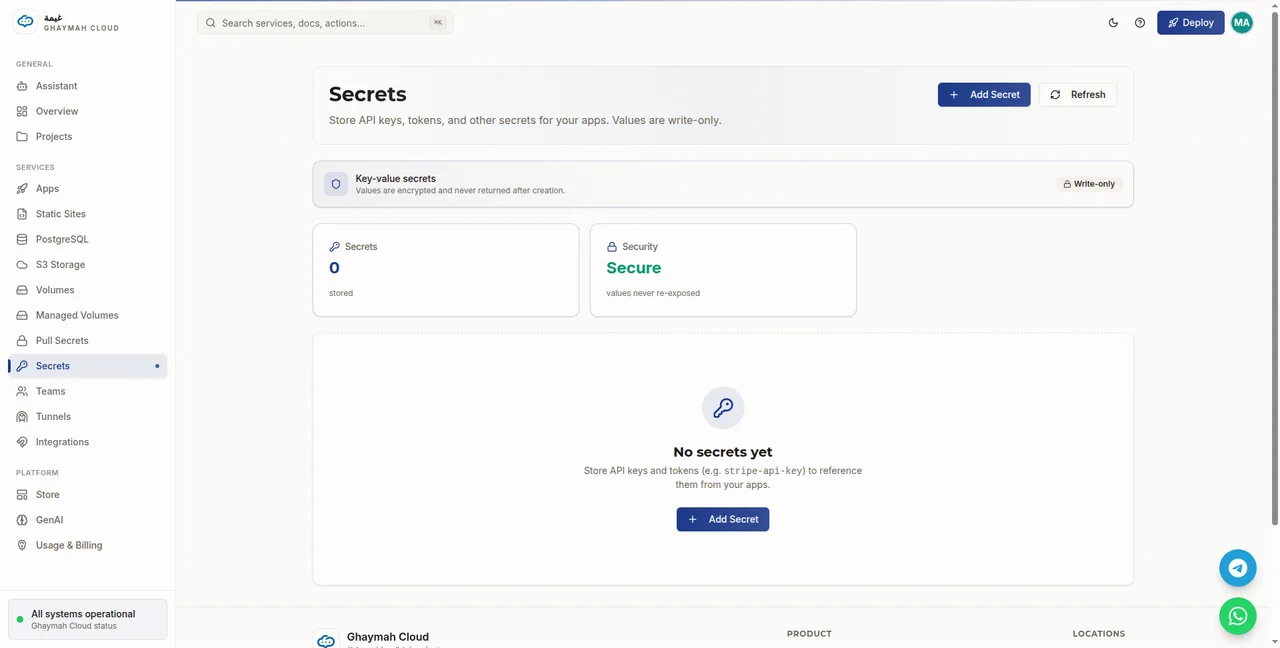
Task: Click the Security Secure card
Action: [723, 270]
